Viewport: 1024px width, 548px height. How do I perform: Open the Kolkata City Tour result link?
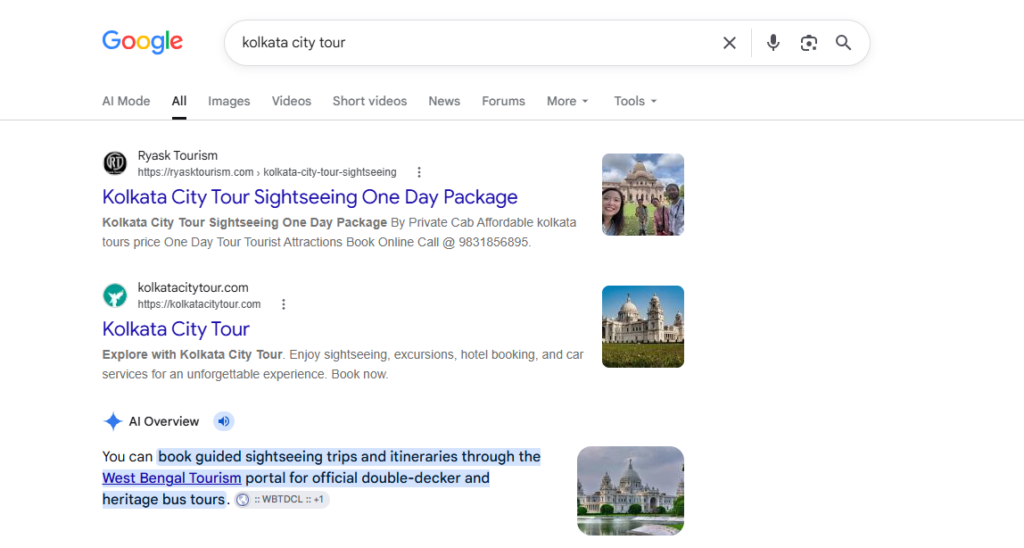tap(176, 329)
